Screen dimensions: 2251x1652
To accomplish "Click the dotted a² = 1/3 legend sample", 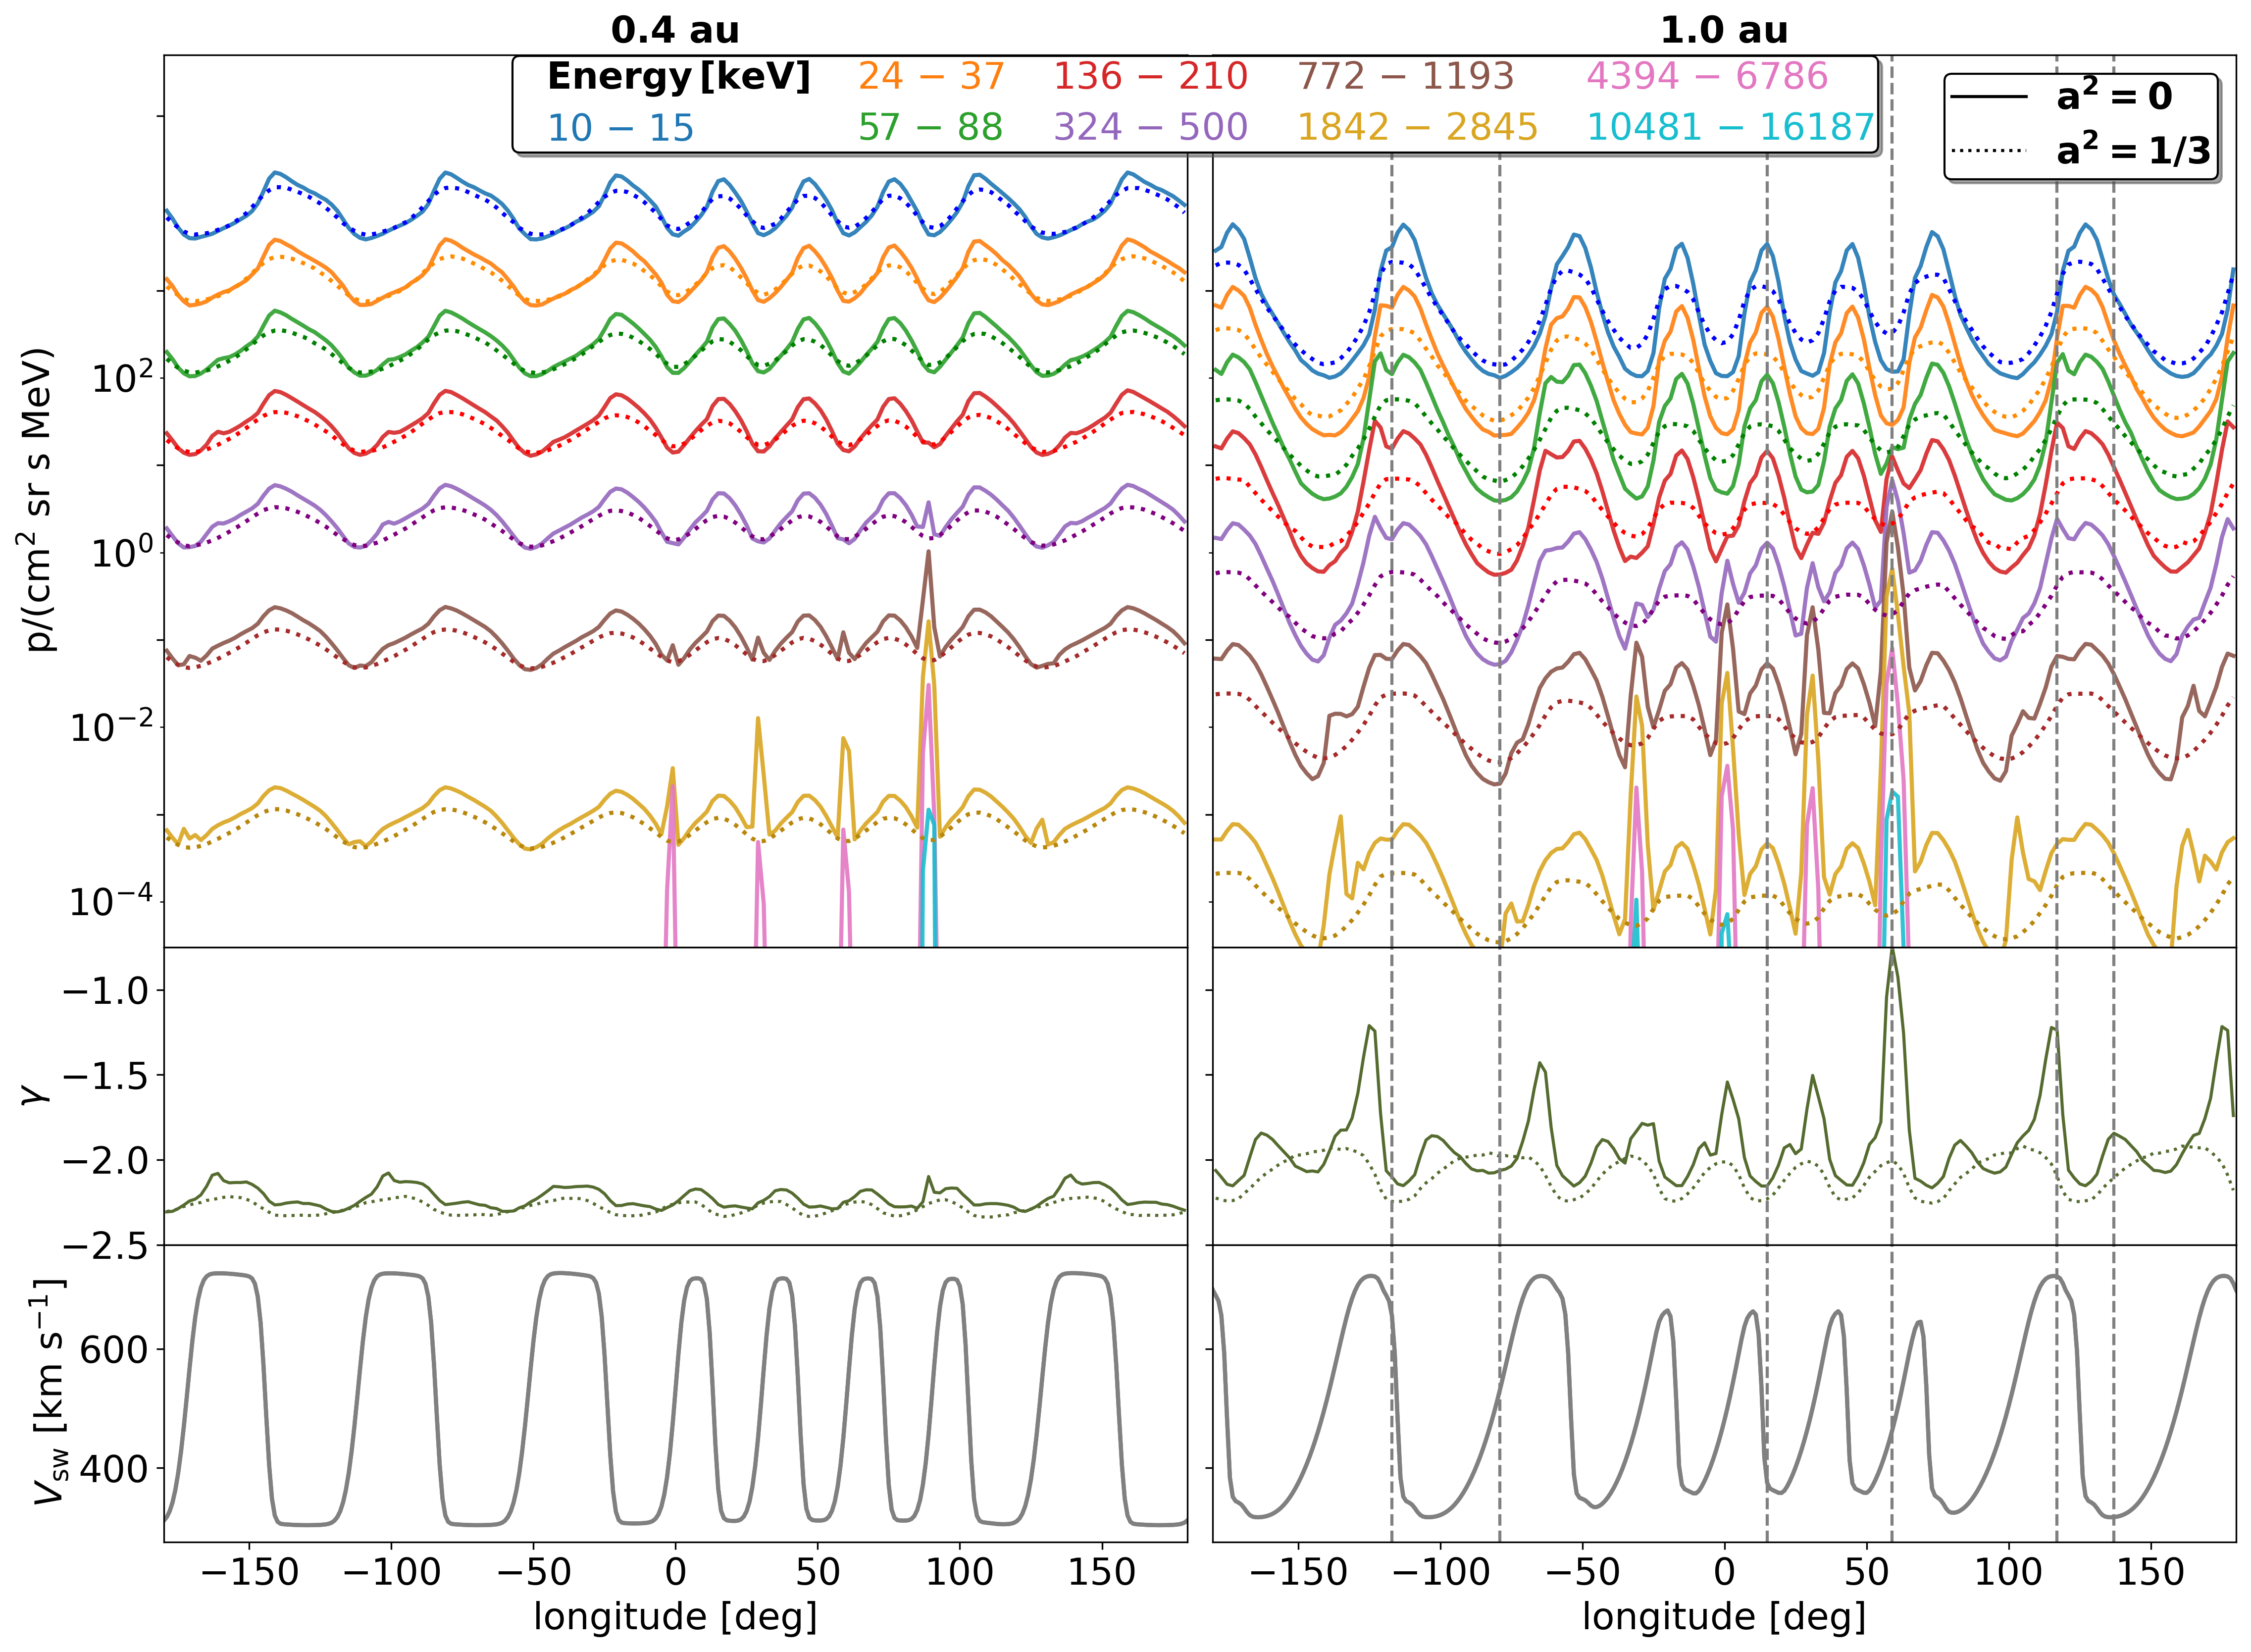I will tap(1988, 152).
